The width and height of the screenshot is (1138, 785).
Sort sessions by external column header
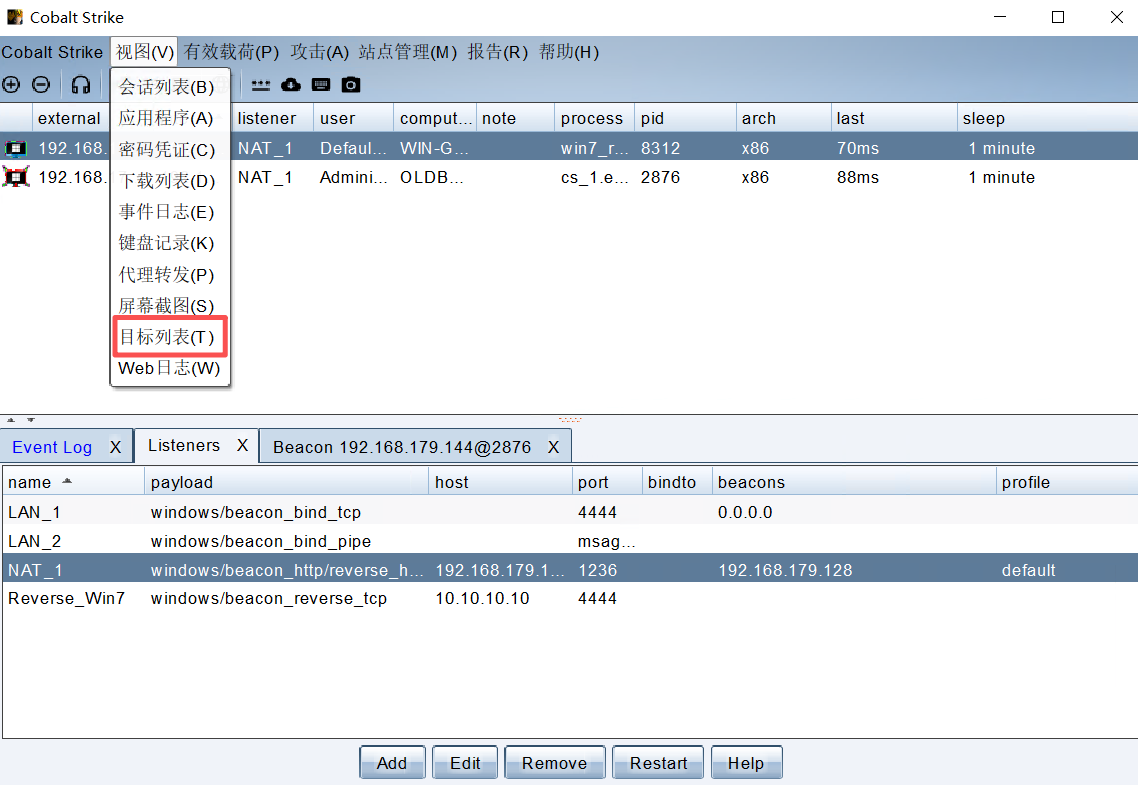pyautogui.click(x=69, y=118)
